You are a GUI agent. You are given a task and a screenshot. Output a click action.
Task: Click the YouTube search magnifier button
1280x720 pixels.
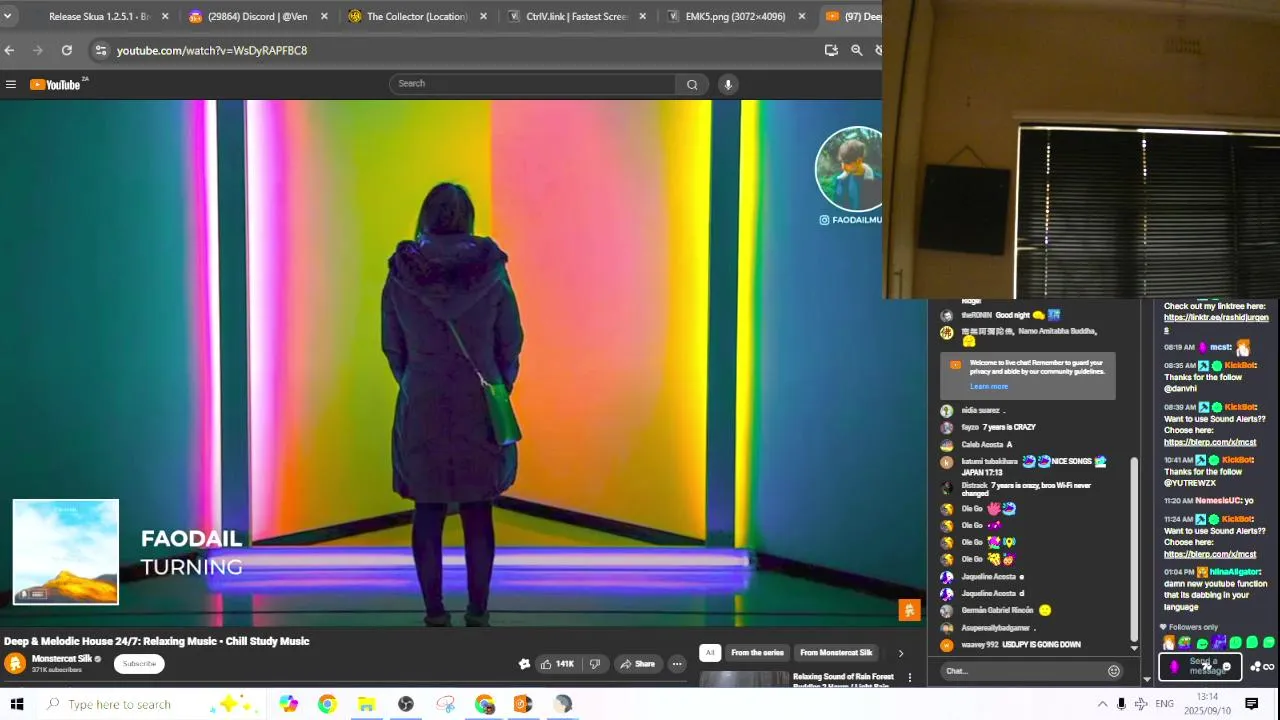[692, 84]
